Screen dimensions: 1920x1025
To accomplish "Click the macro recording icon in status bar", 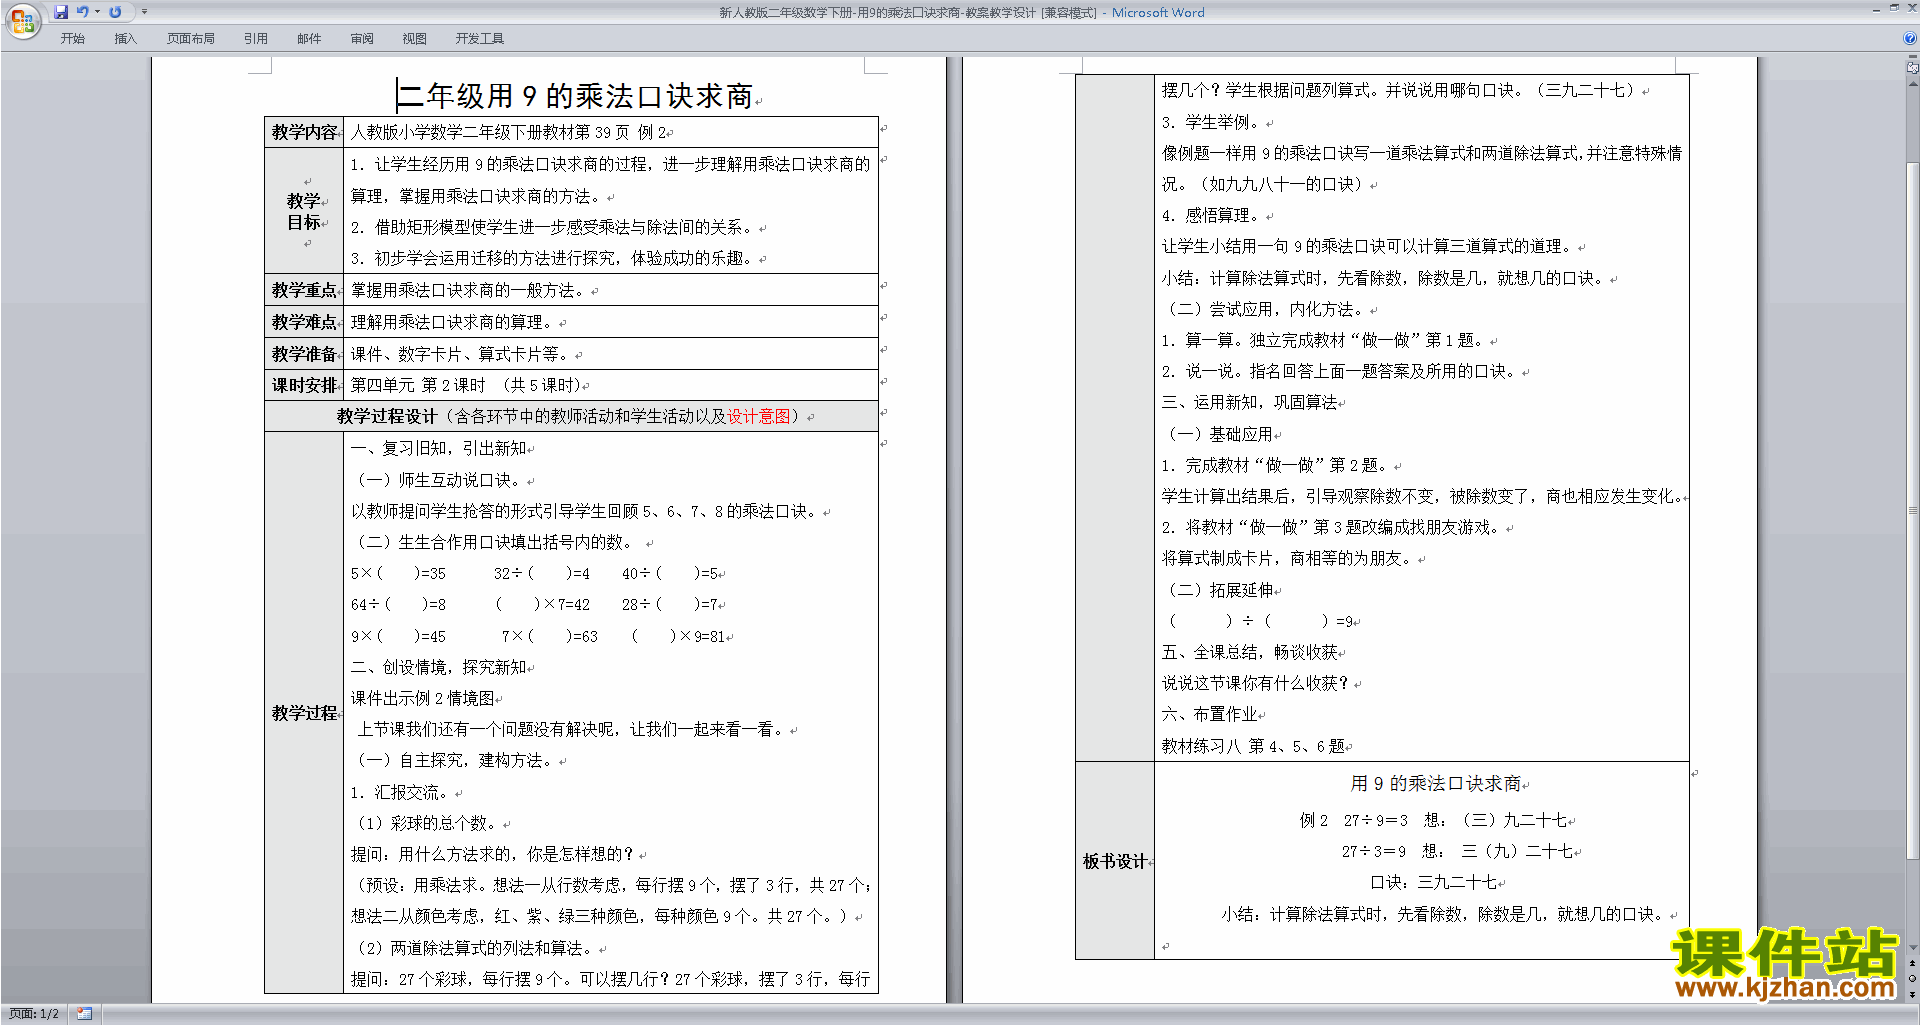I will tap(85, 1014).
